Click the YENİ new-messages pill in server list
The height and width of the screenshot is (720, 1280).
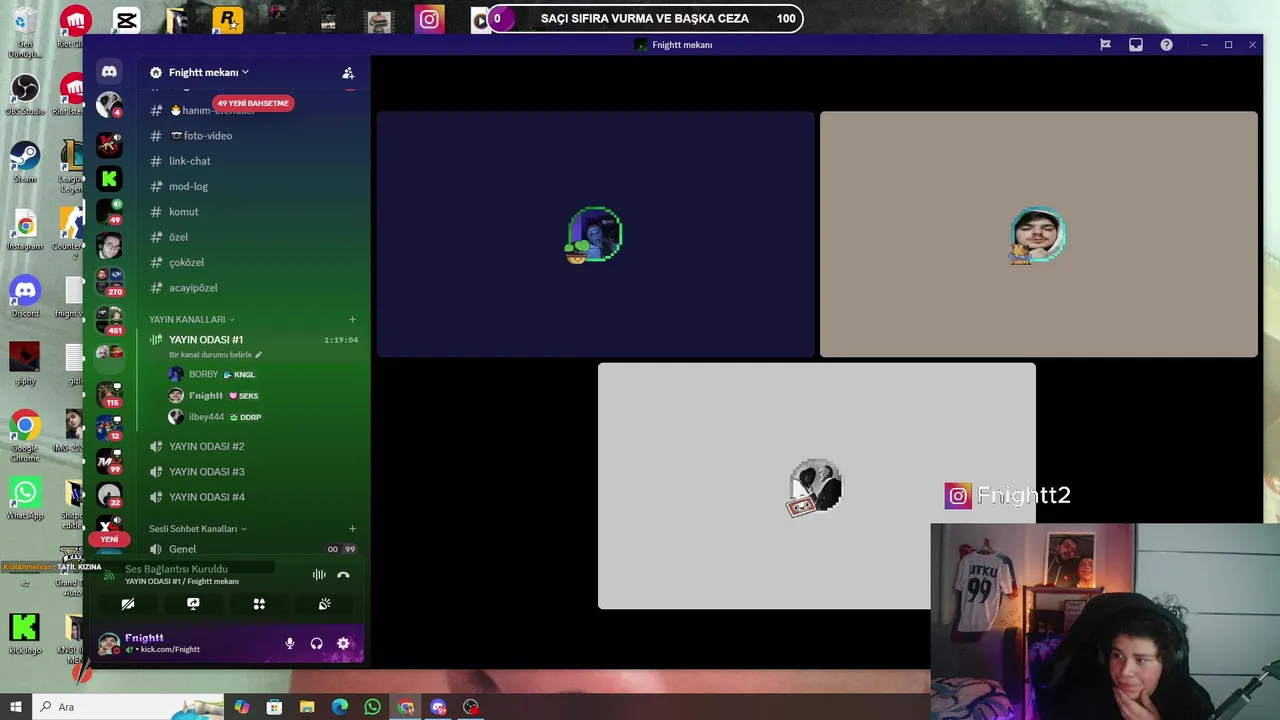pyautogui.click(x=109, y=539)
